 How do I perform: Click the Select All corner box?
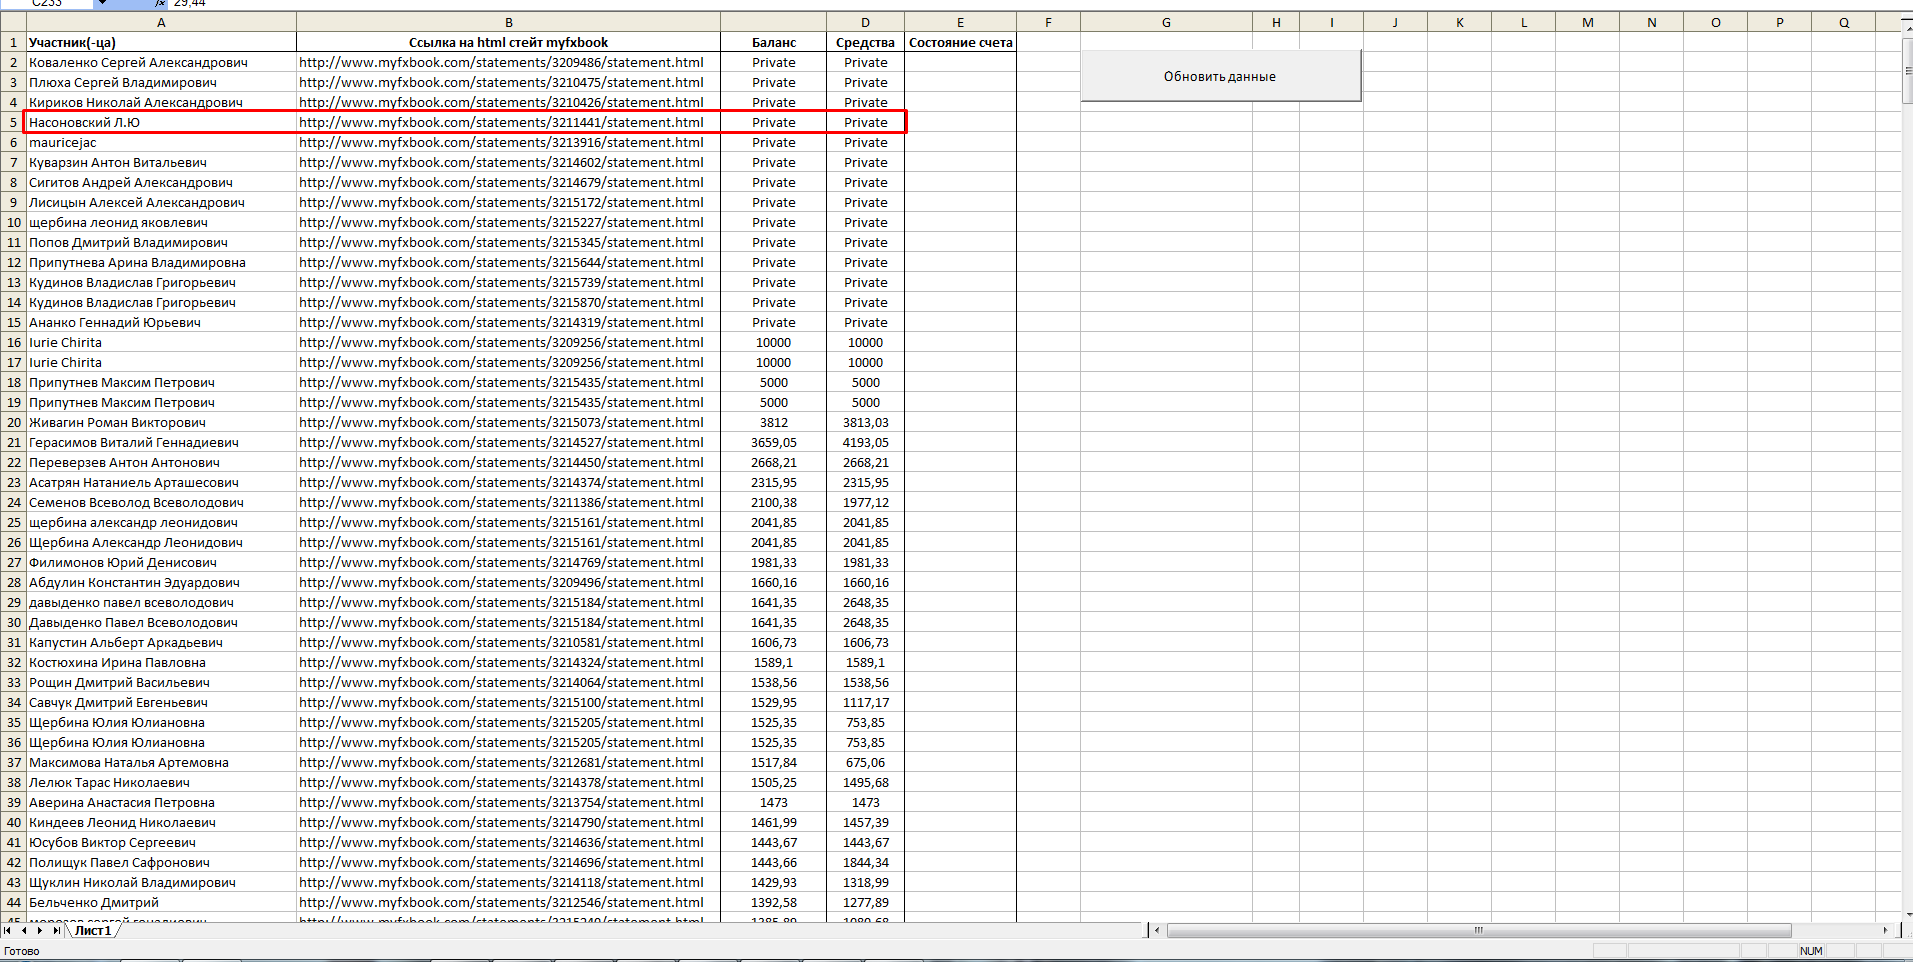pos(13,22)
